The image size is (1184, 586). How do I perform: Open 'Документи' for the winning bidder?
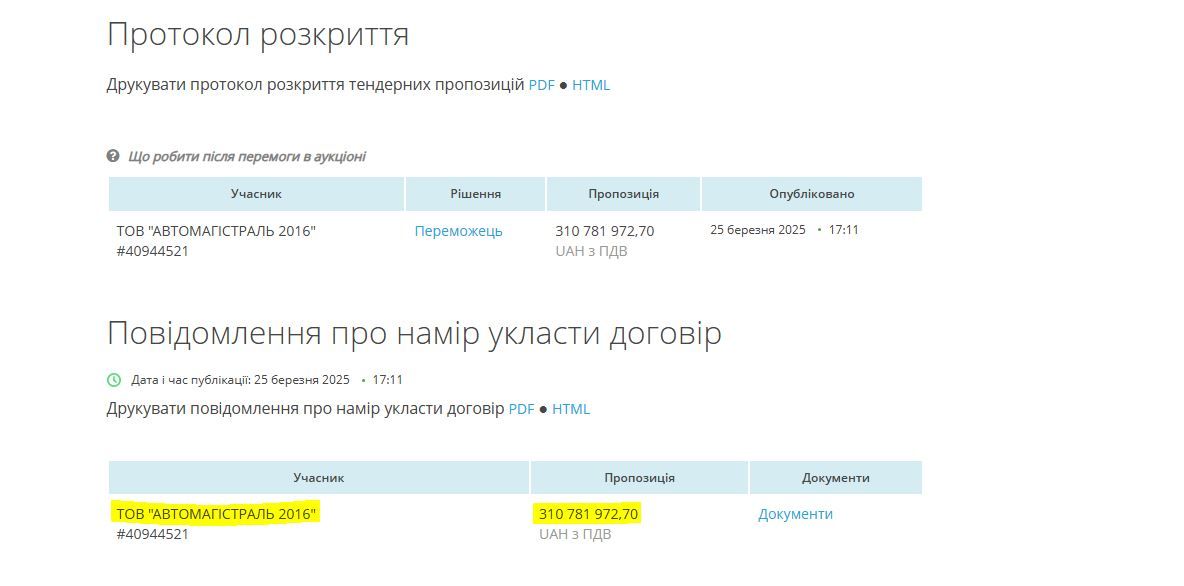(794, 513)
